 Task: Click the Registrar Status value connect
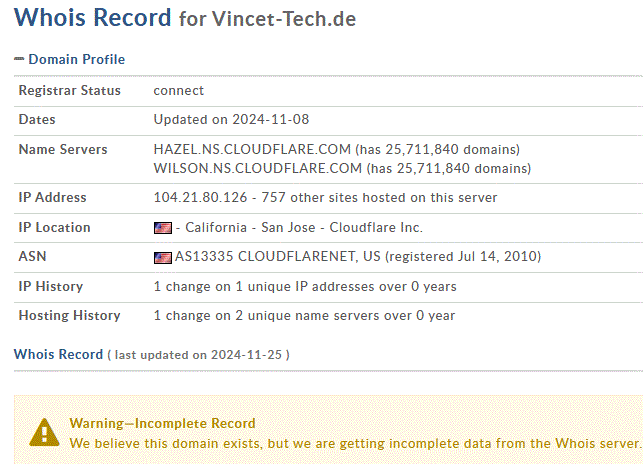[179, 90]
